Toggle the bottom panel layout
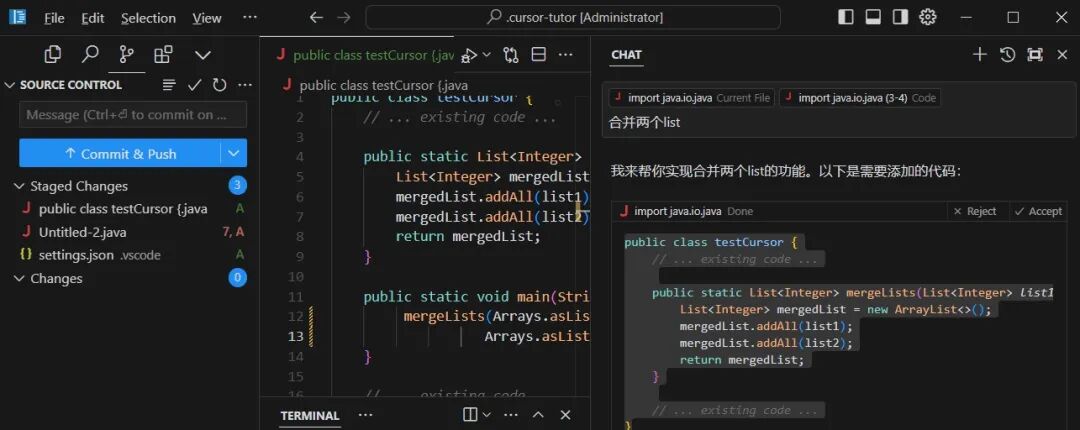 [873, 17]
